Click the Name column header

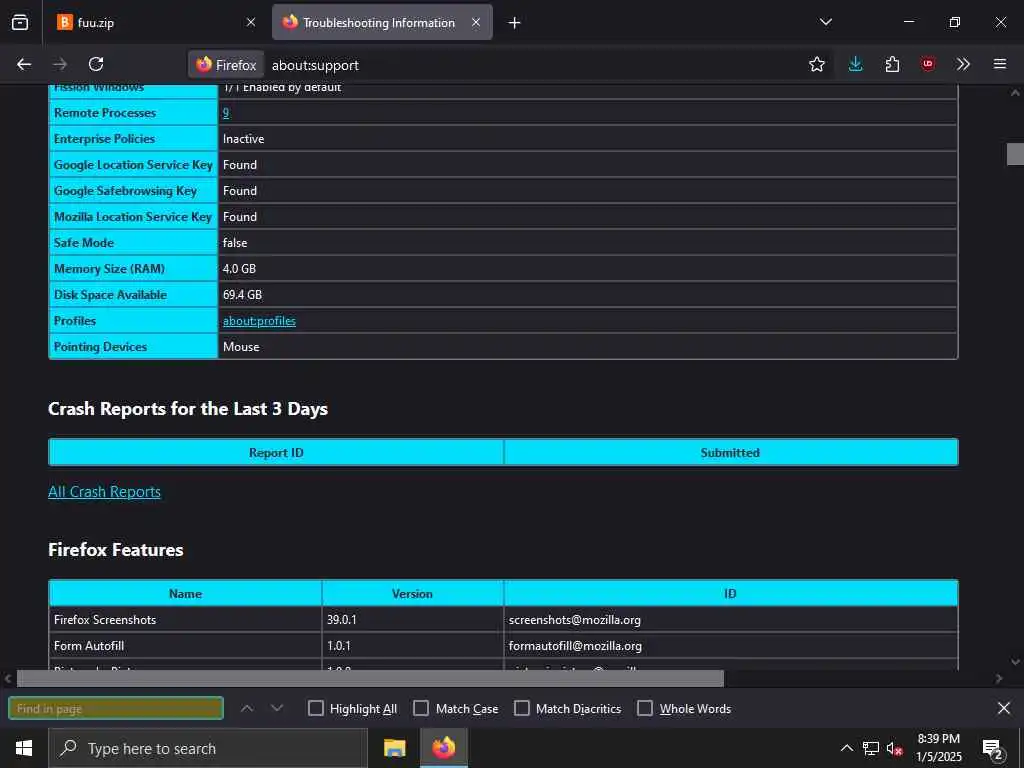point(185,594)
